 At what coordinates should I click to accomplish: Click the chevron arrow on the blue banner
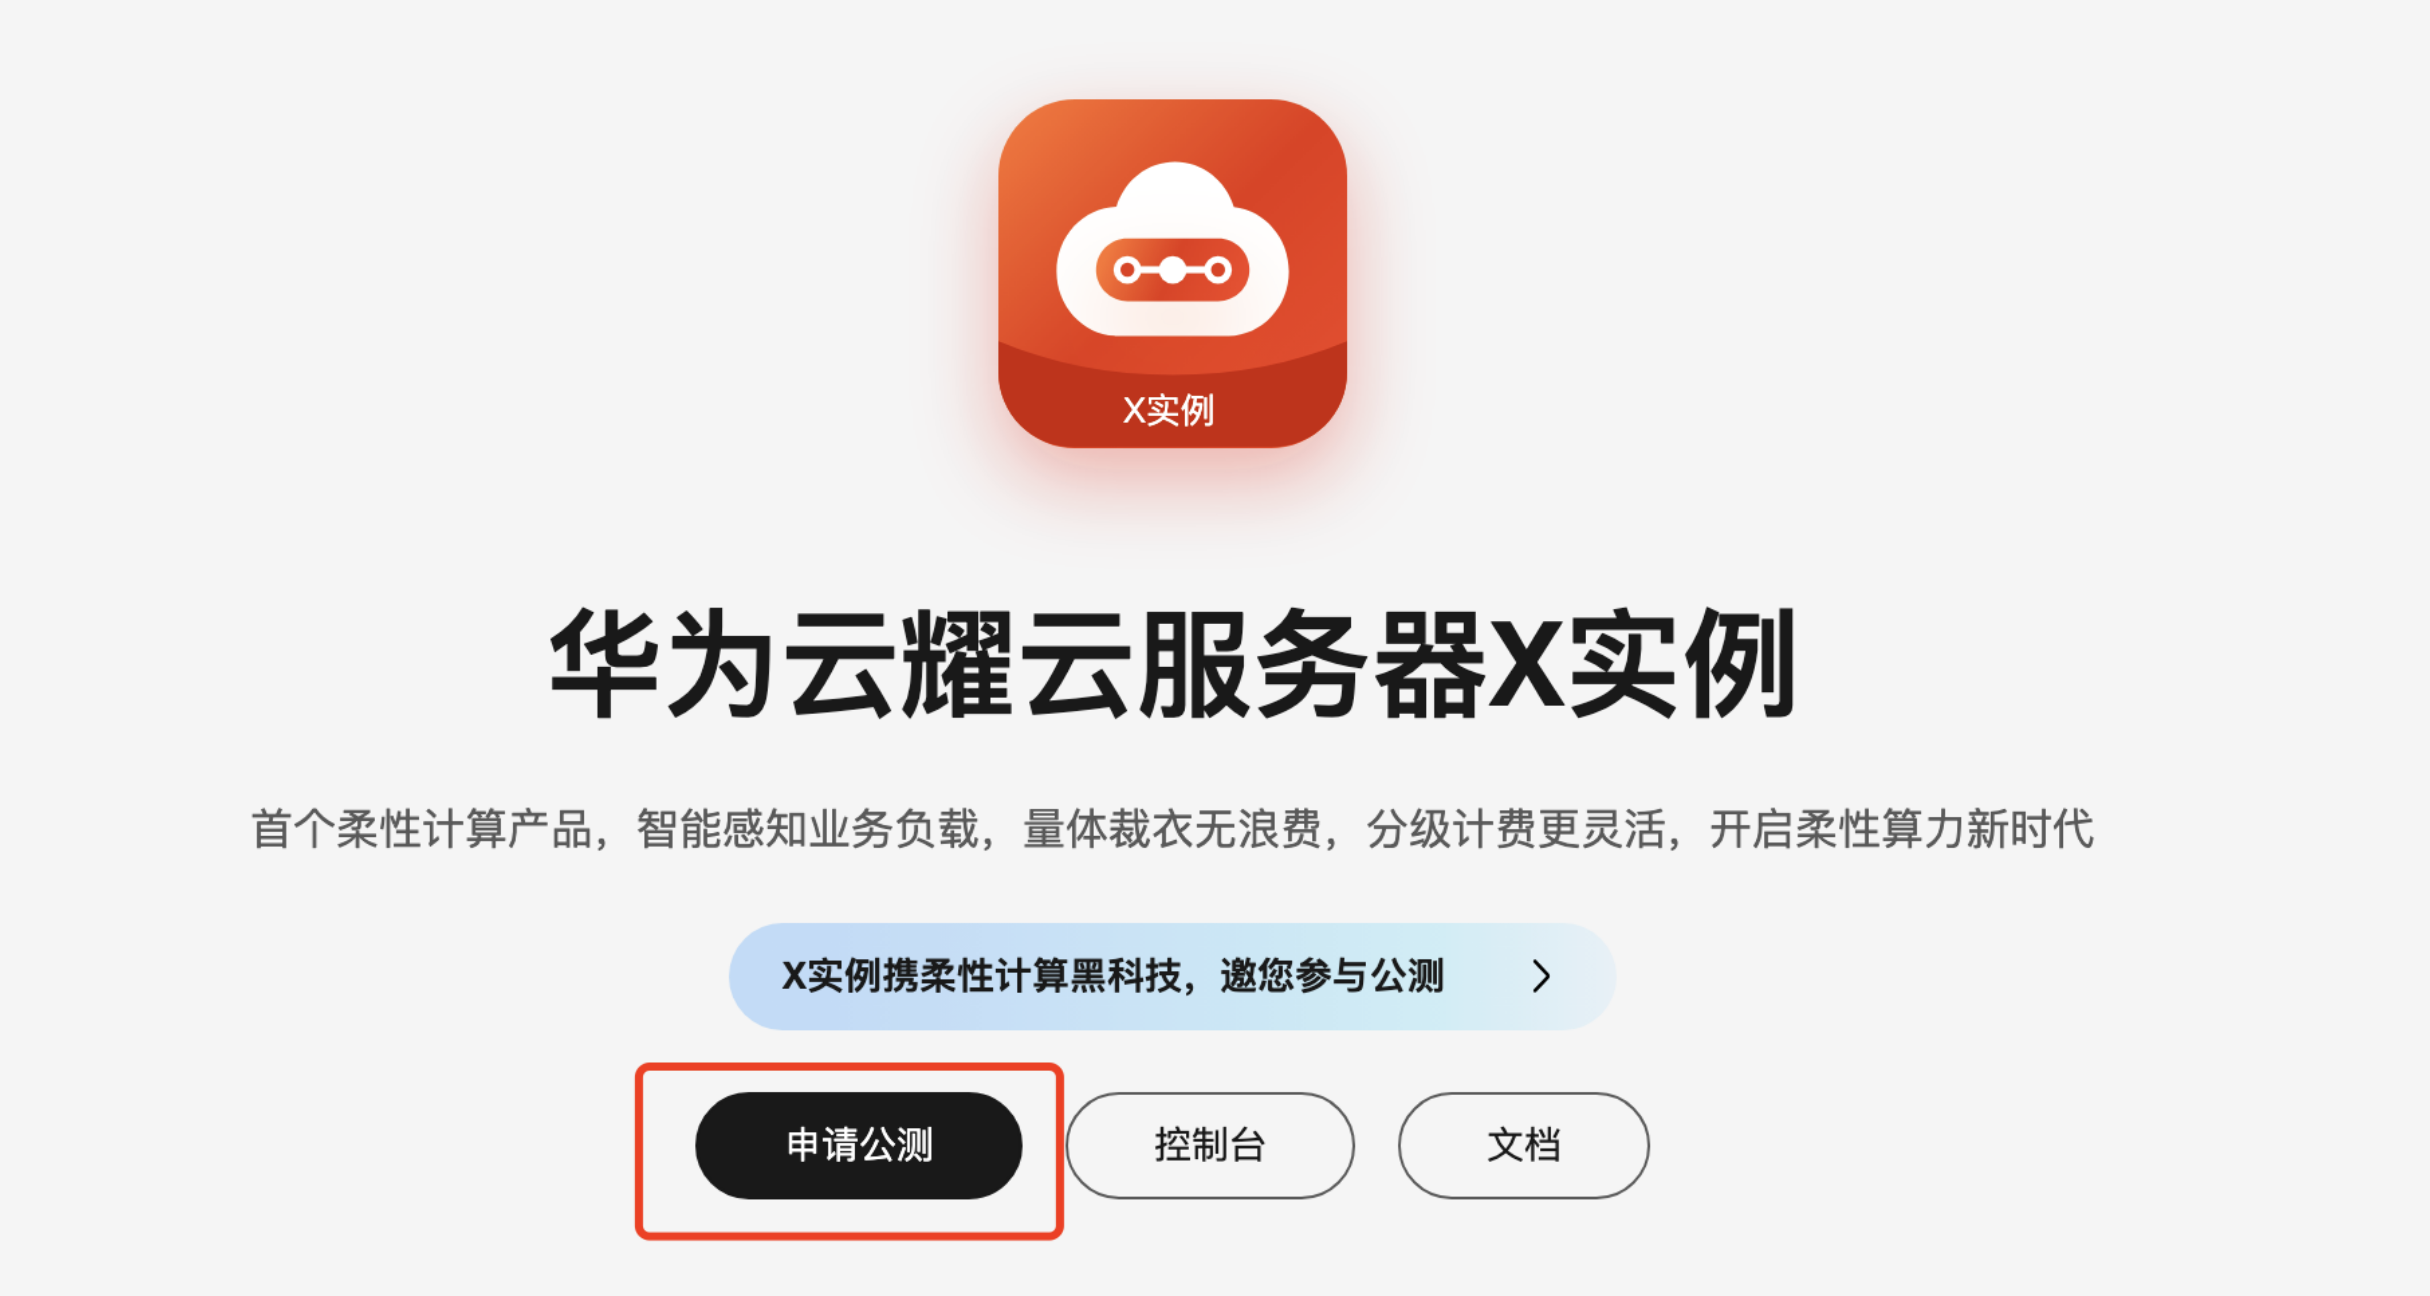pos(1542,976)
